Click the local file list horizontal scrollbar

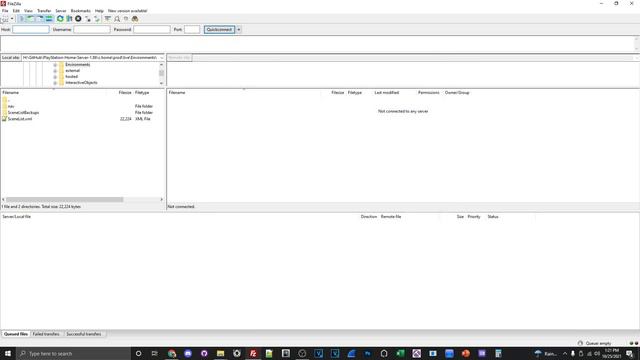pyautogui.click(x=64, y=200)
